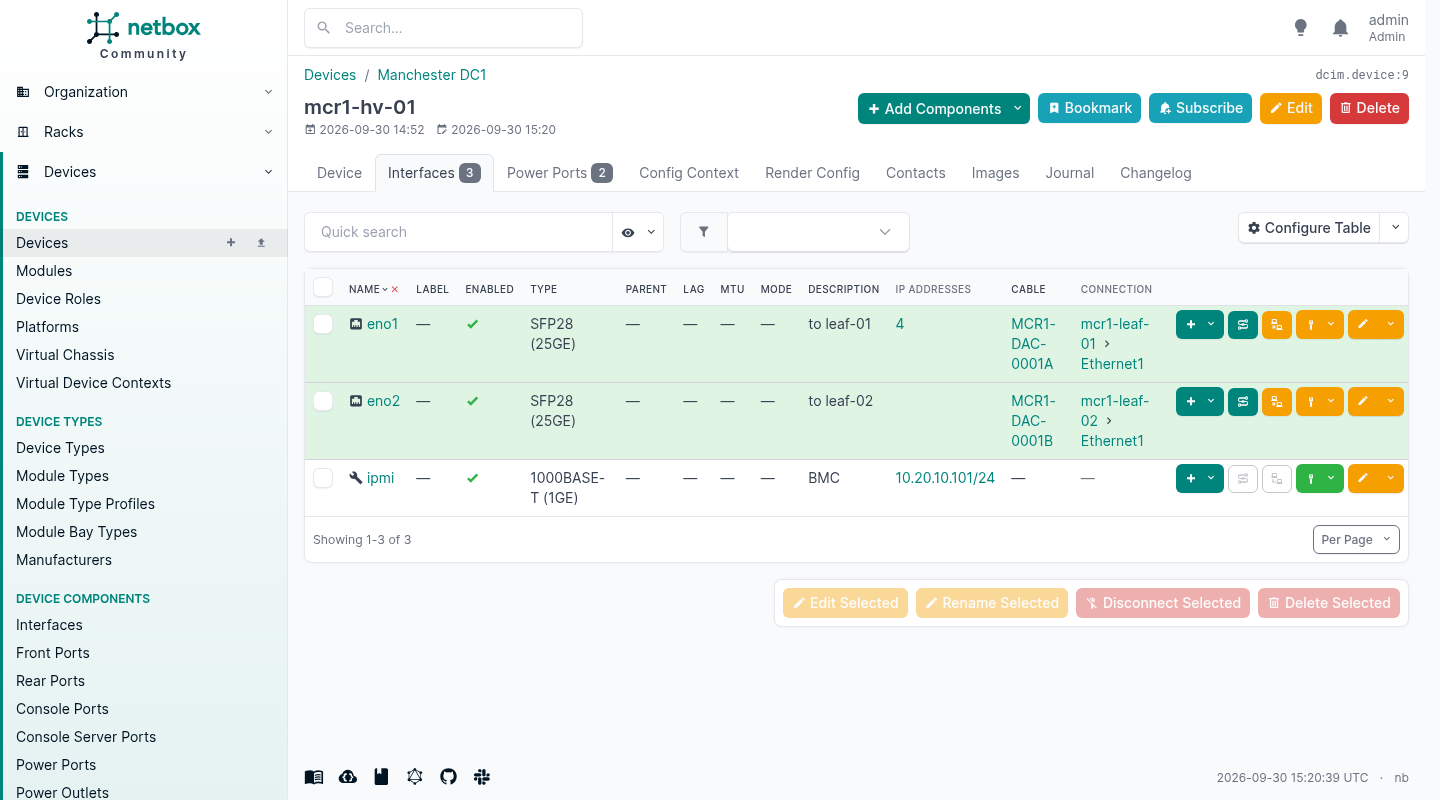The height and width of the screenshot is (800, 1440).
Task: Open the Manchester DC1 breadcrumb link
Action: (432, 75)
